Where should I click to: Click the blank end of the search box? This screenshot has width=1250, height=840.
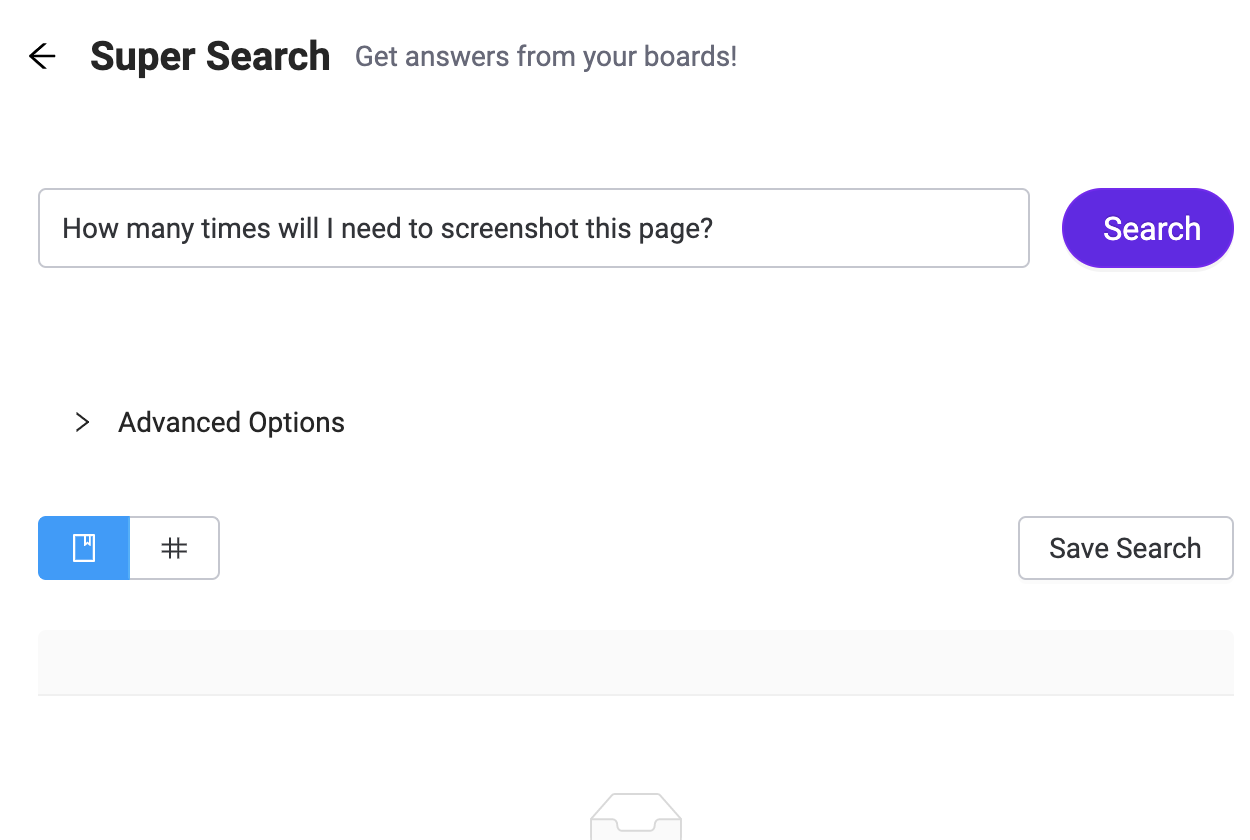coord(870,228)
